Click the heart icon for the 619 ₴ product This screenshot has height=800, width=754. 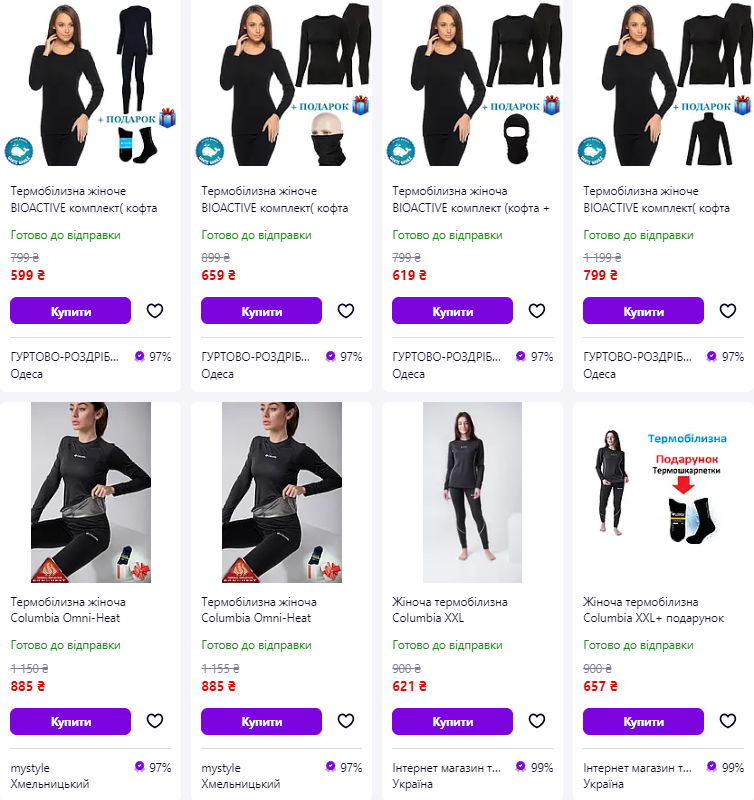pyautogui.click(x=537, y=311)
